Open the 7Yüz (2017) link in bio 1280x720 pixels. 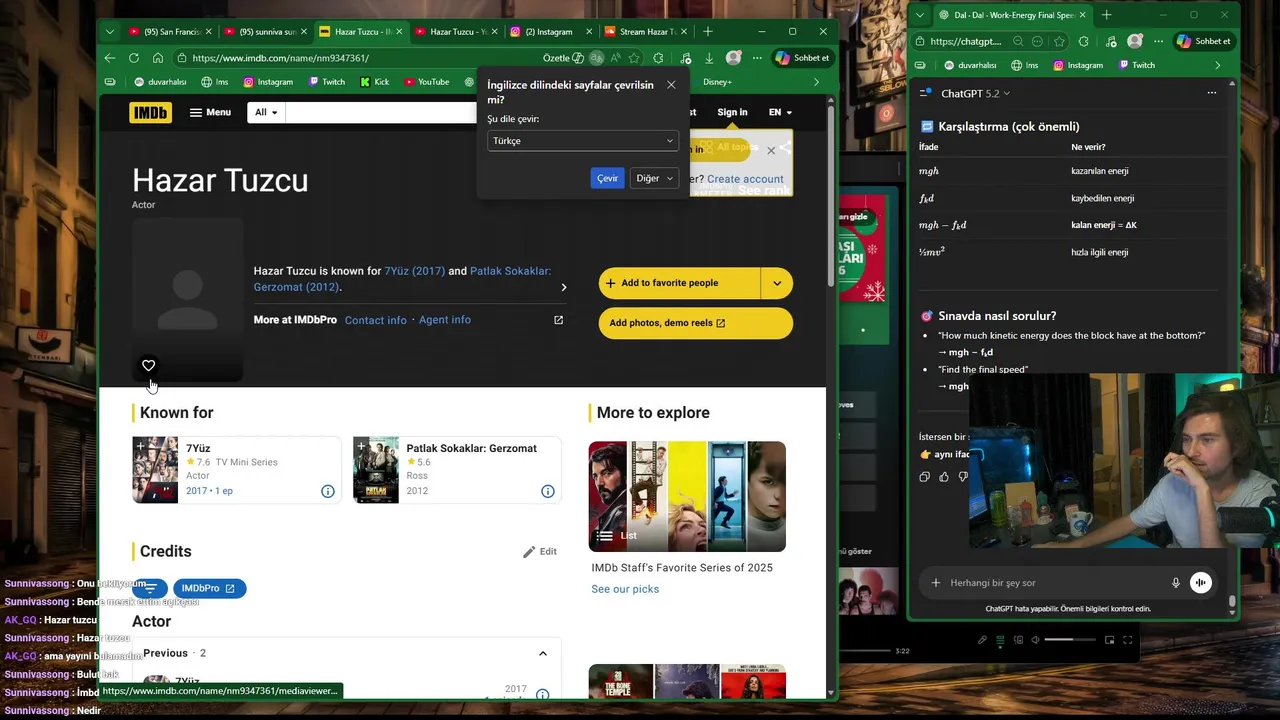(414, 271)
